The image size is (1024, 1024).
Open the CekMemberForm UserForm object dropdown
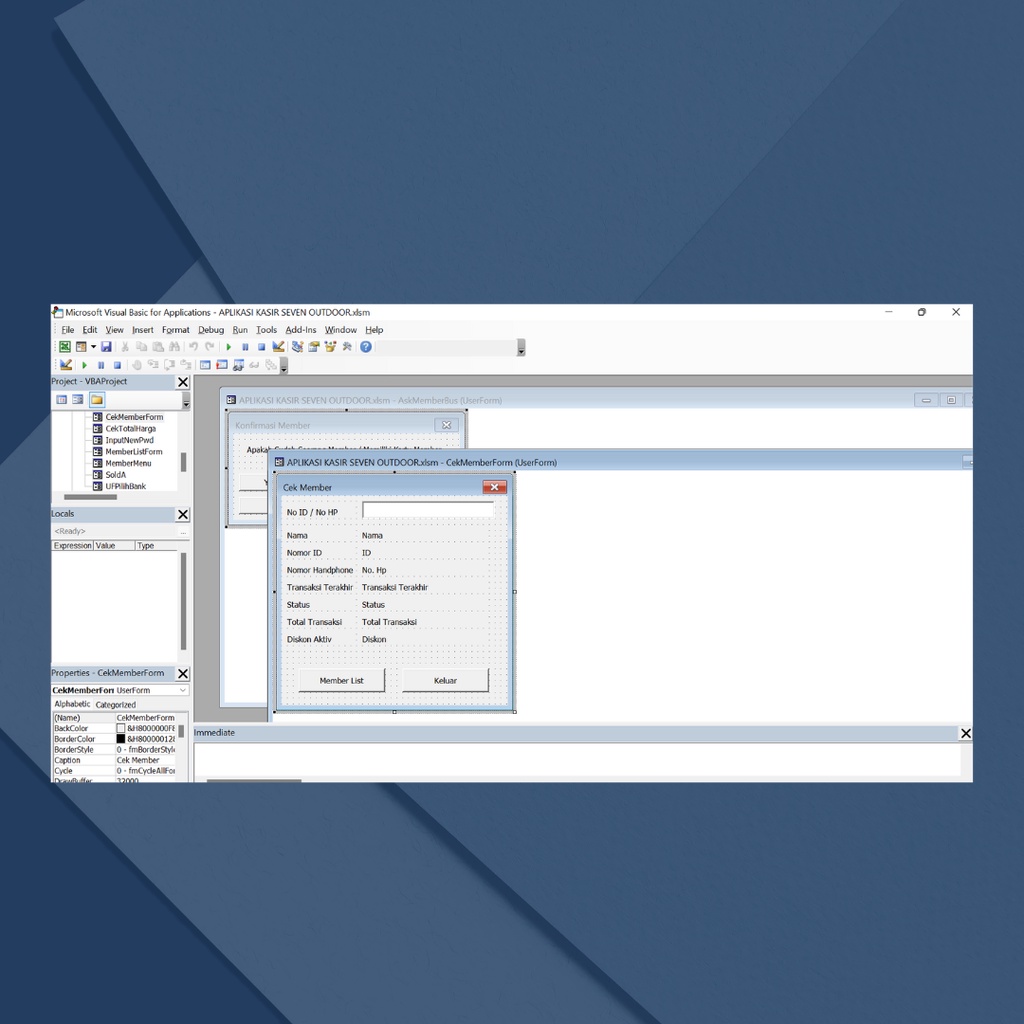click(183, 690)
